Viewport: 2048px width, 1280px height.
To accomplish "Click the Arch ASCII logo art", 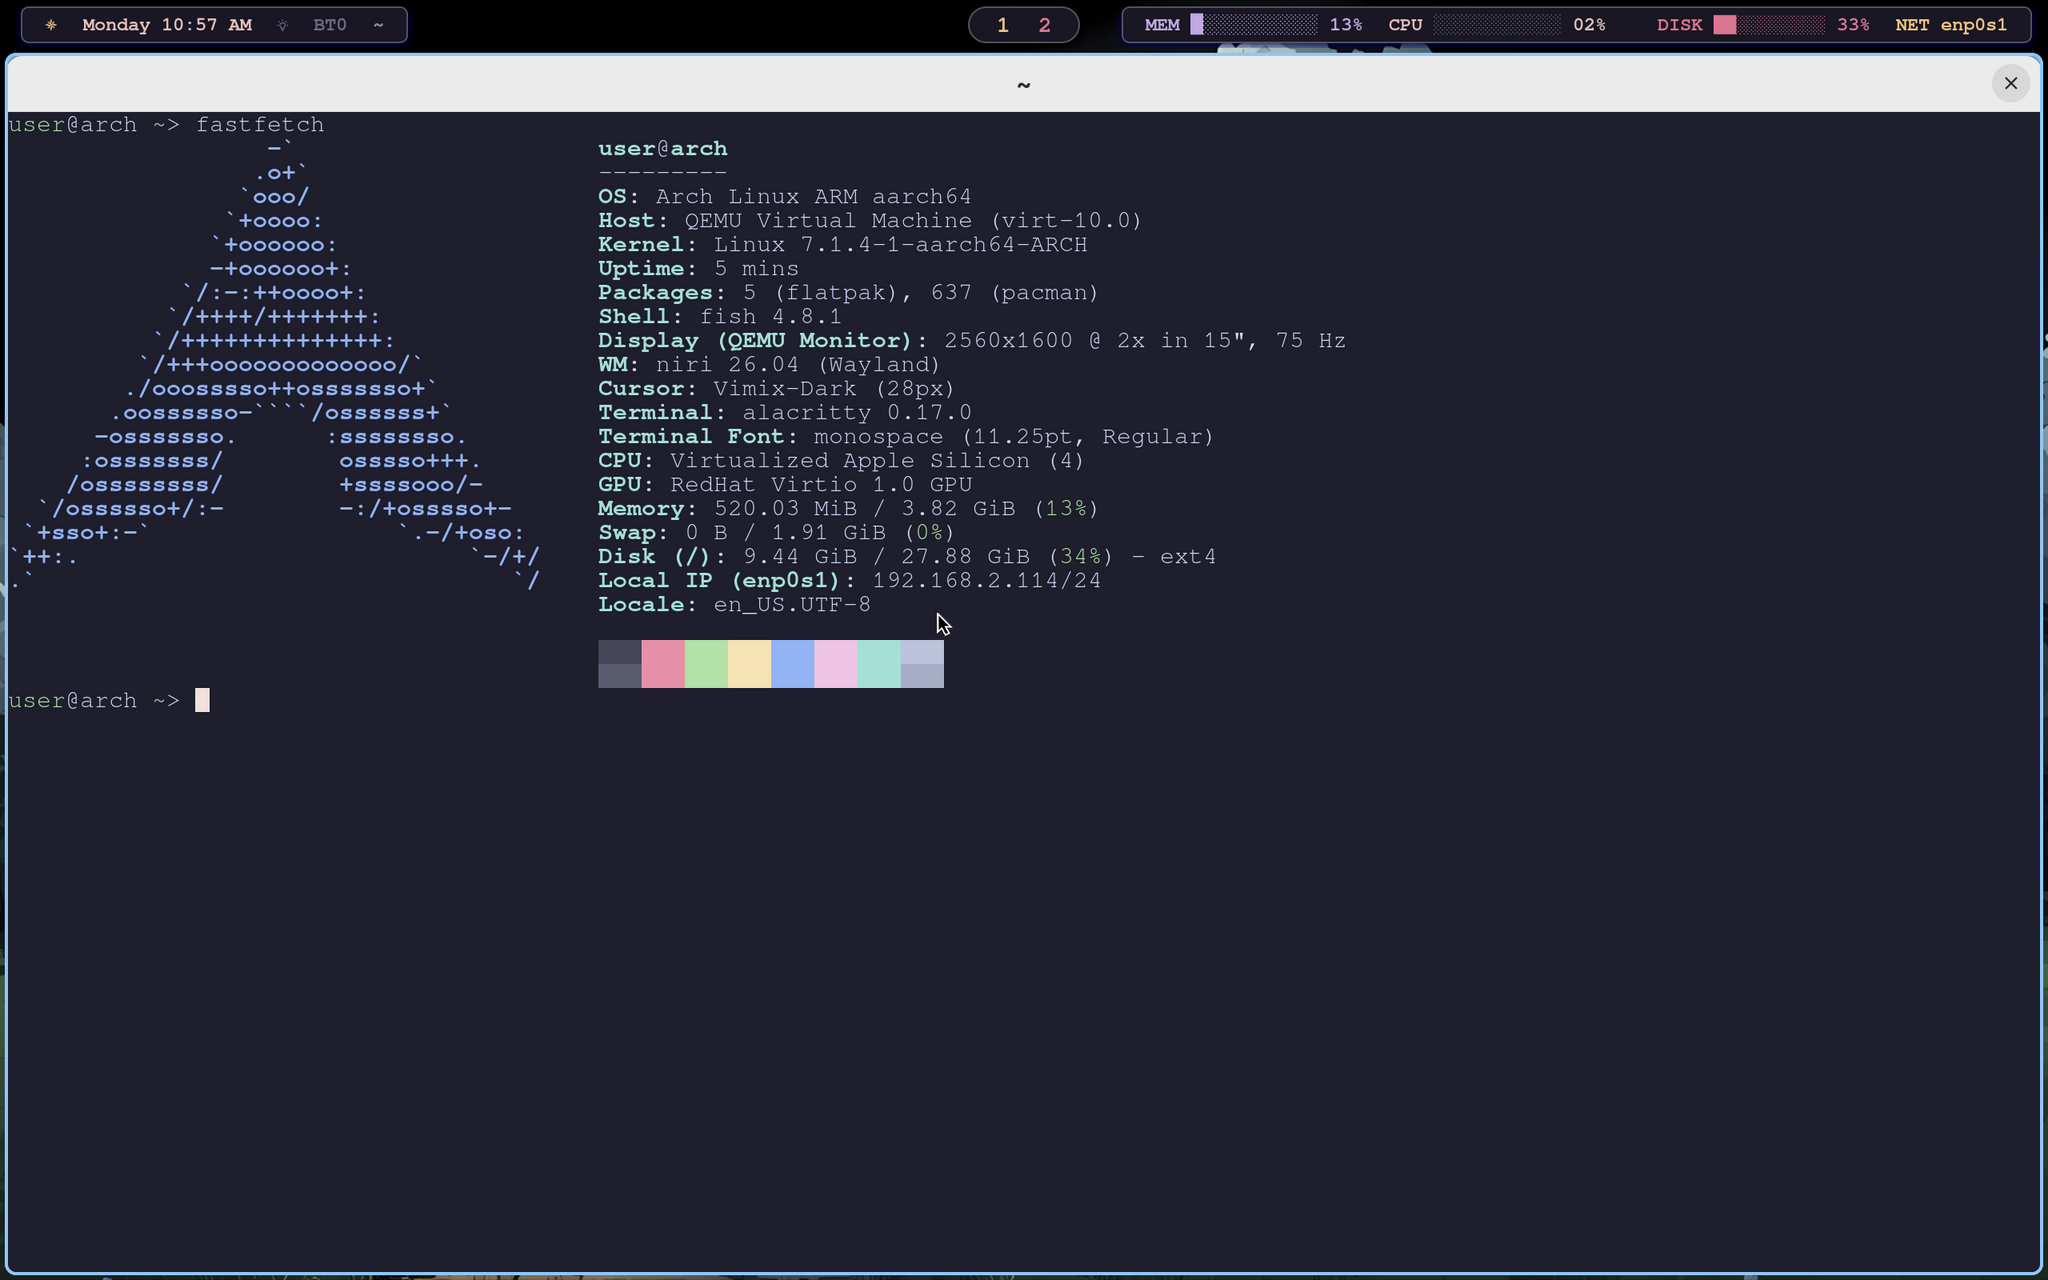I will click(275, 365).
